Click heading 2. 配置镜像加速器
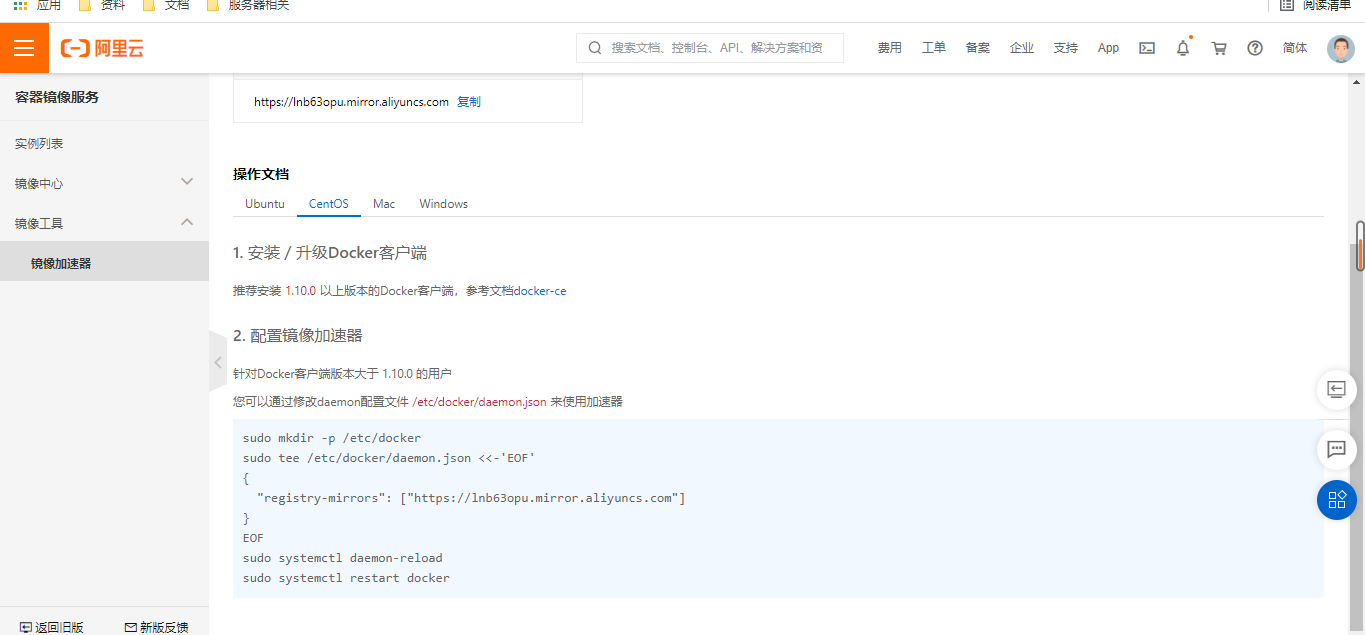The width and height of the screenshot is (1365, 635). (298, 335)
